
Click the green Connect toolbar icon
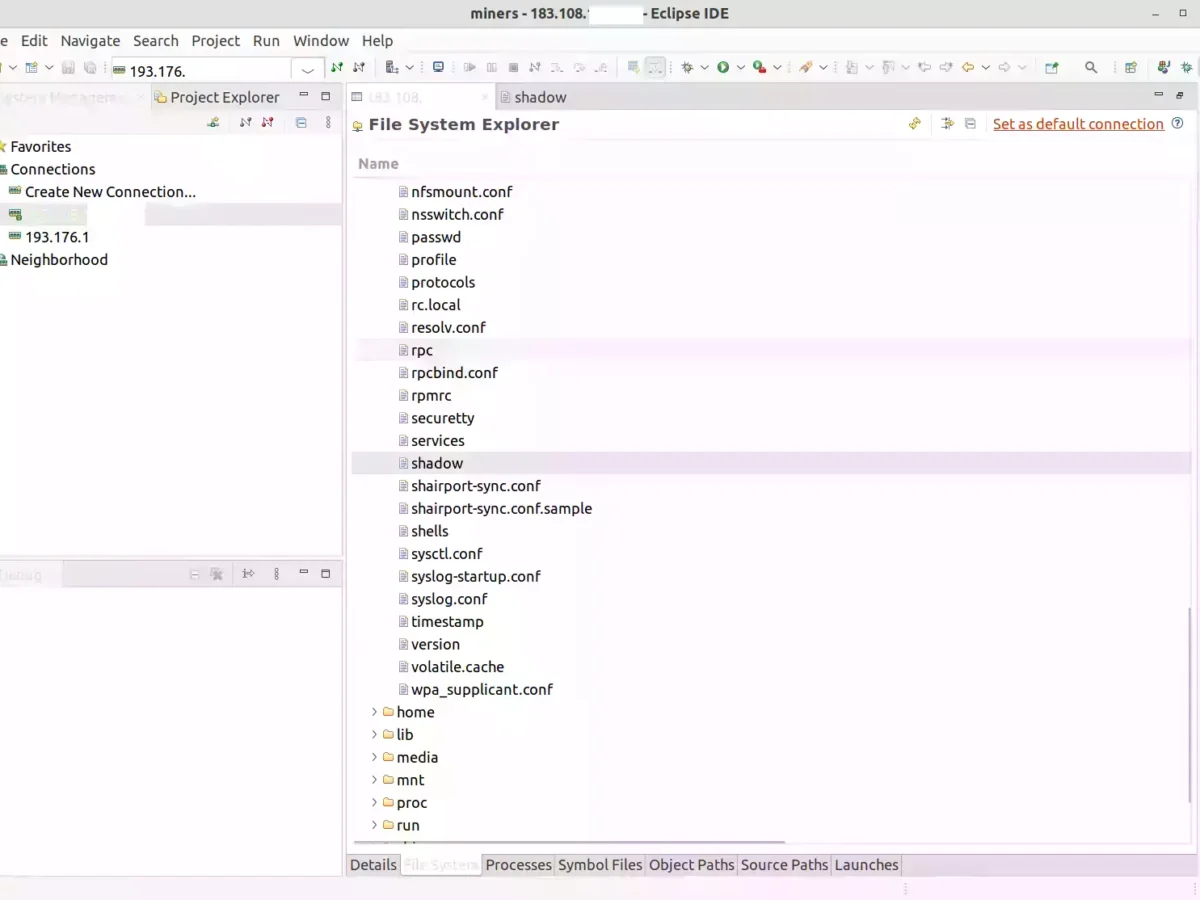337,68
